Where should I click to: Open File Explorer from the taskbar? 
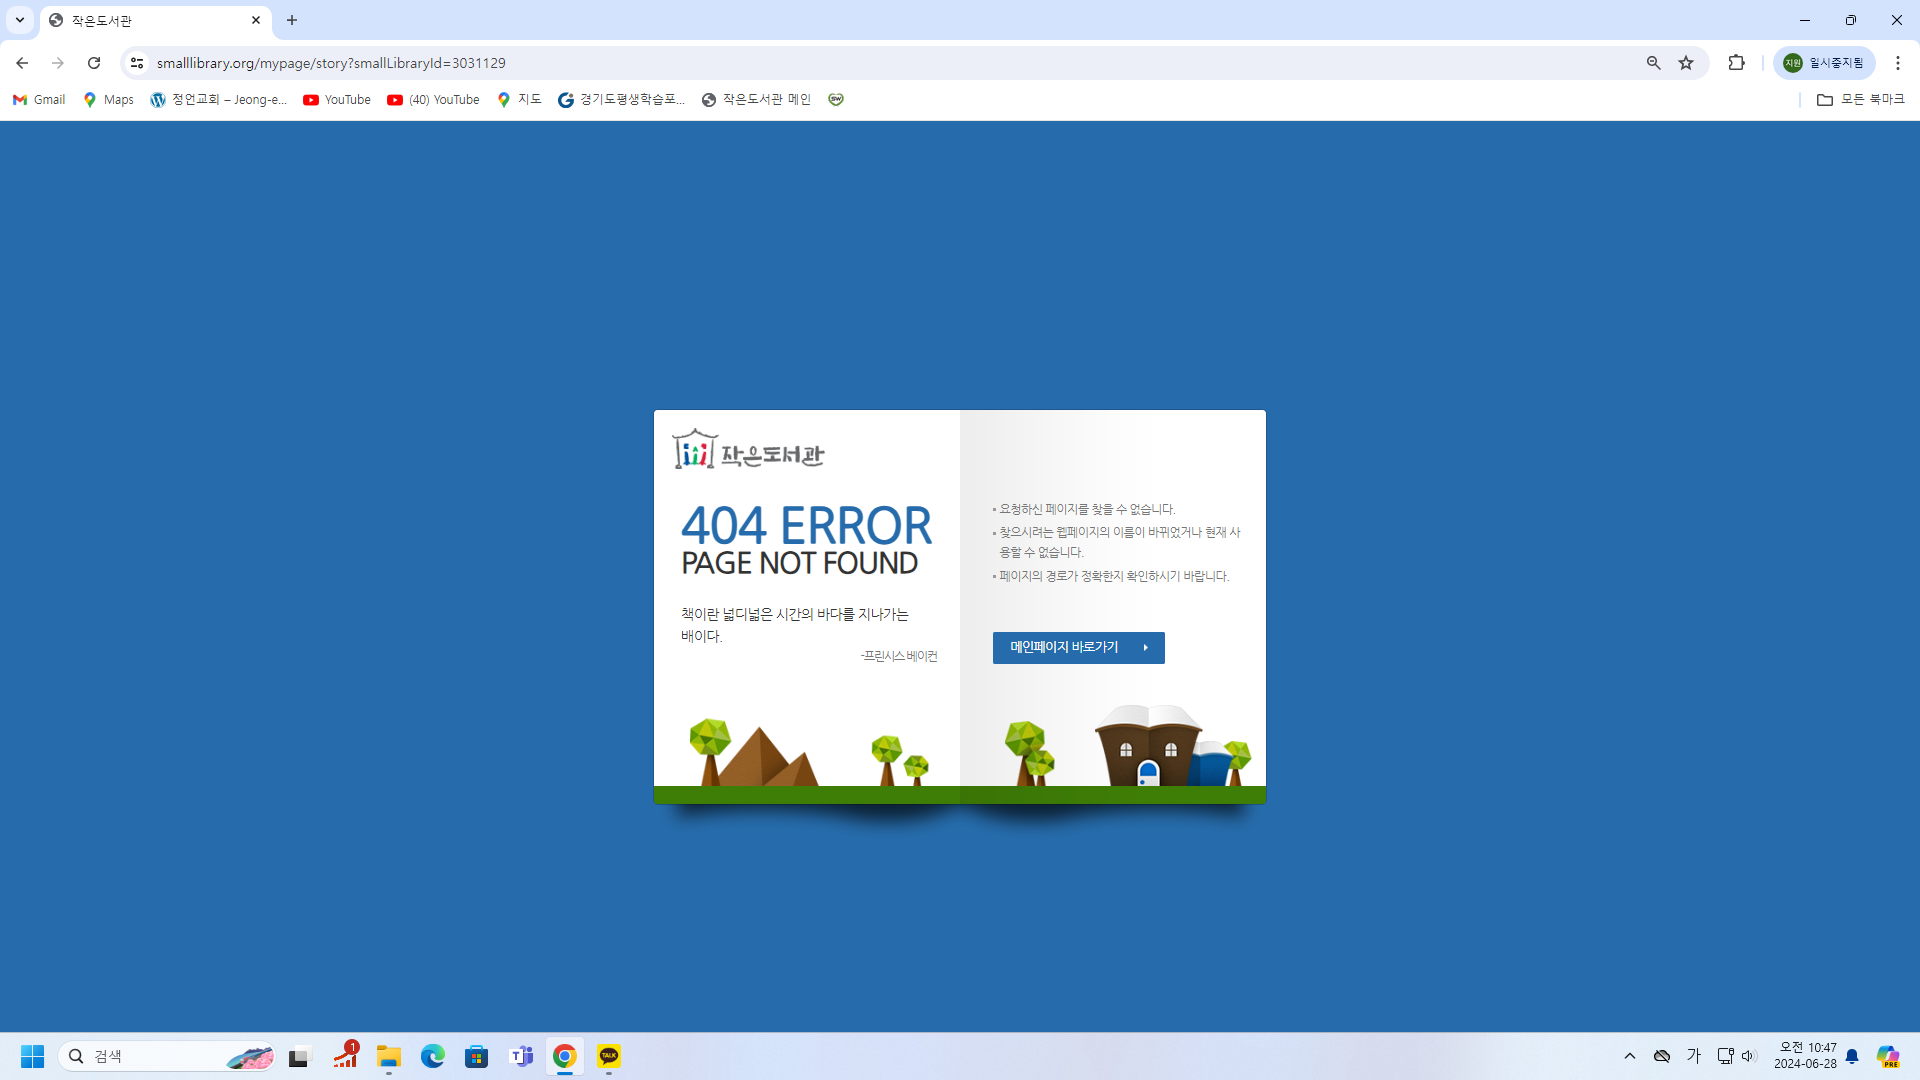pos(389,1056)
